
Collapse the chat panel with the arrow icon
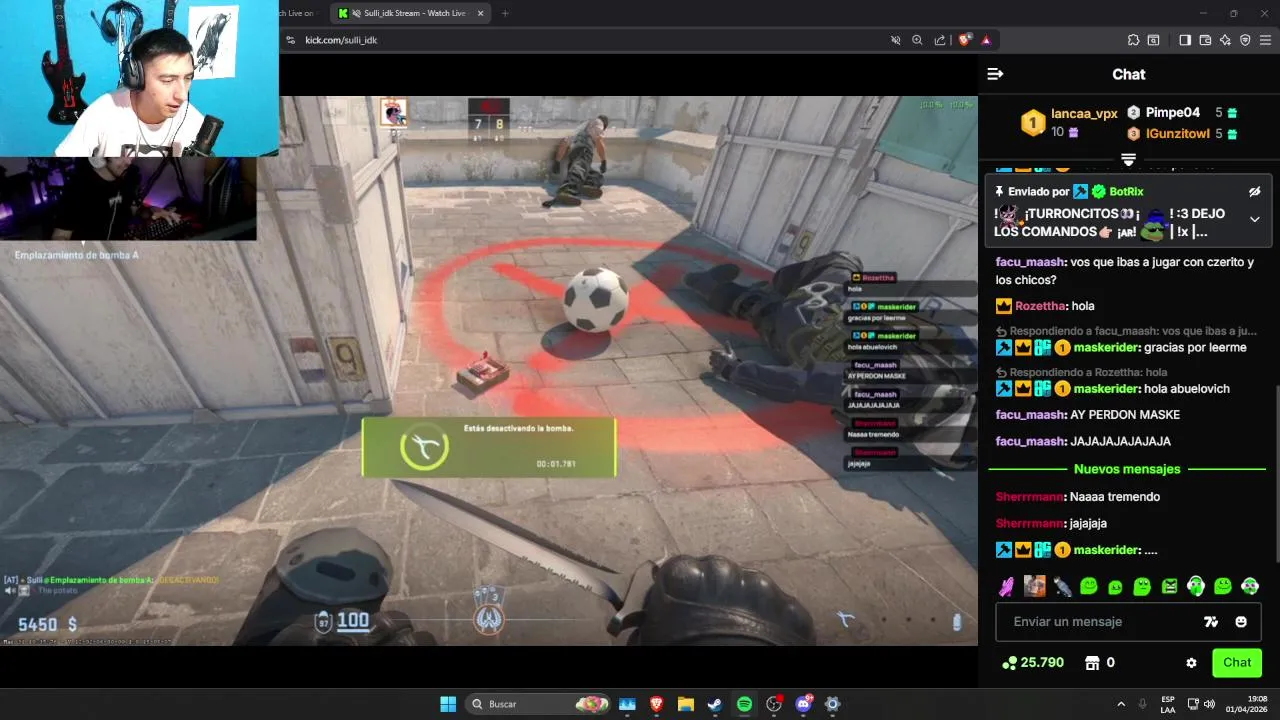click(x=995, y=74)
